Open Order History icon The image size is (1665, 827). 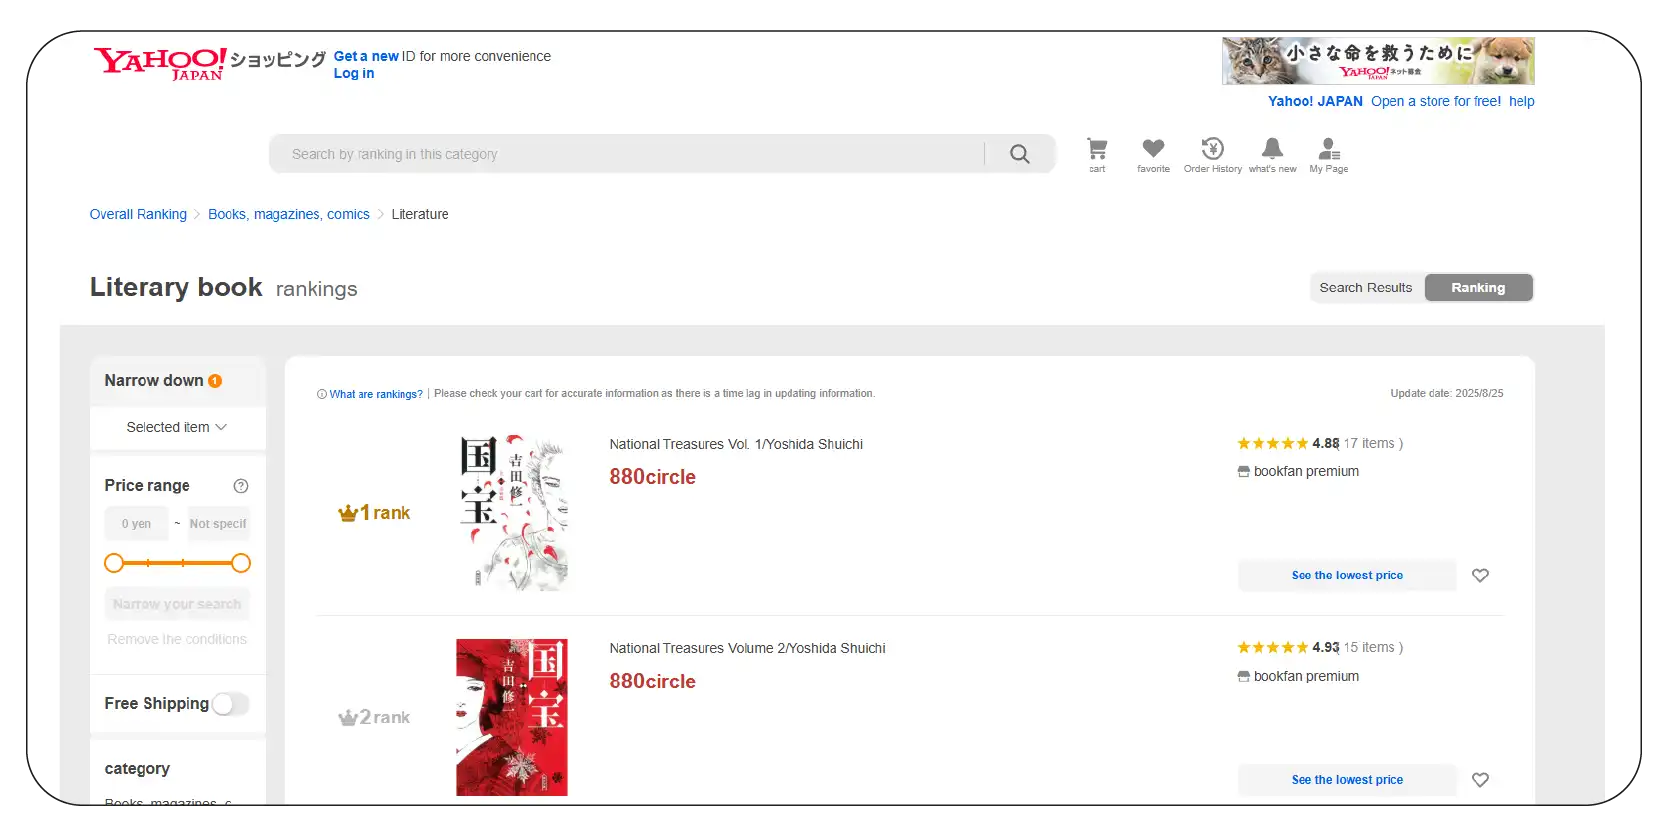click(x=1212, y=153)
